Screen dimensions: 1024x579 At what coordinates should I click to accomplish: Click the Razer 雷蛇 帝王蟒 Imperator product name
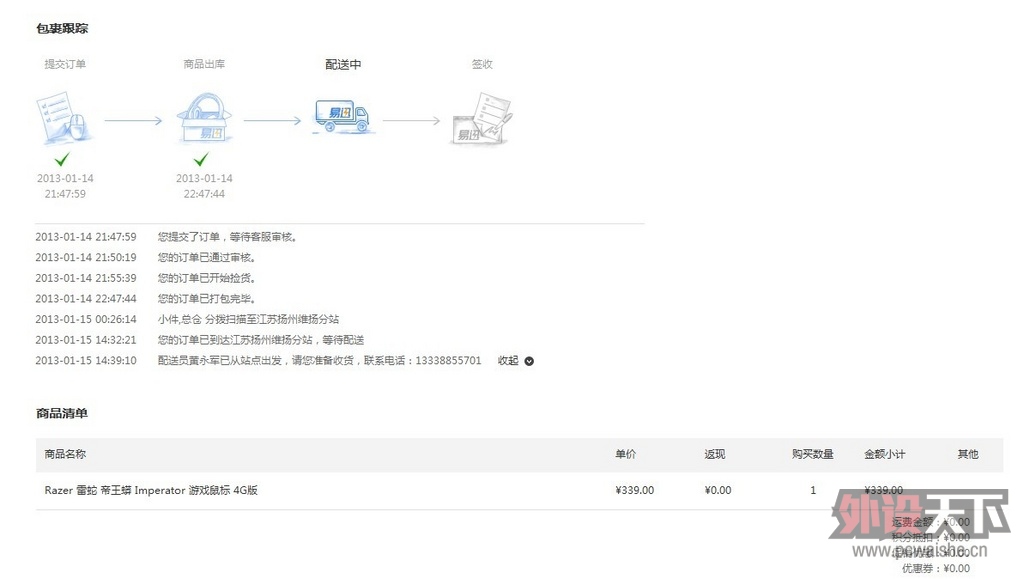(x=151, y=490)
